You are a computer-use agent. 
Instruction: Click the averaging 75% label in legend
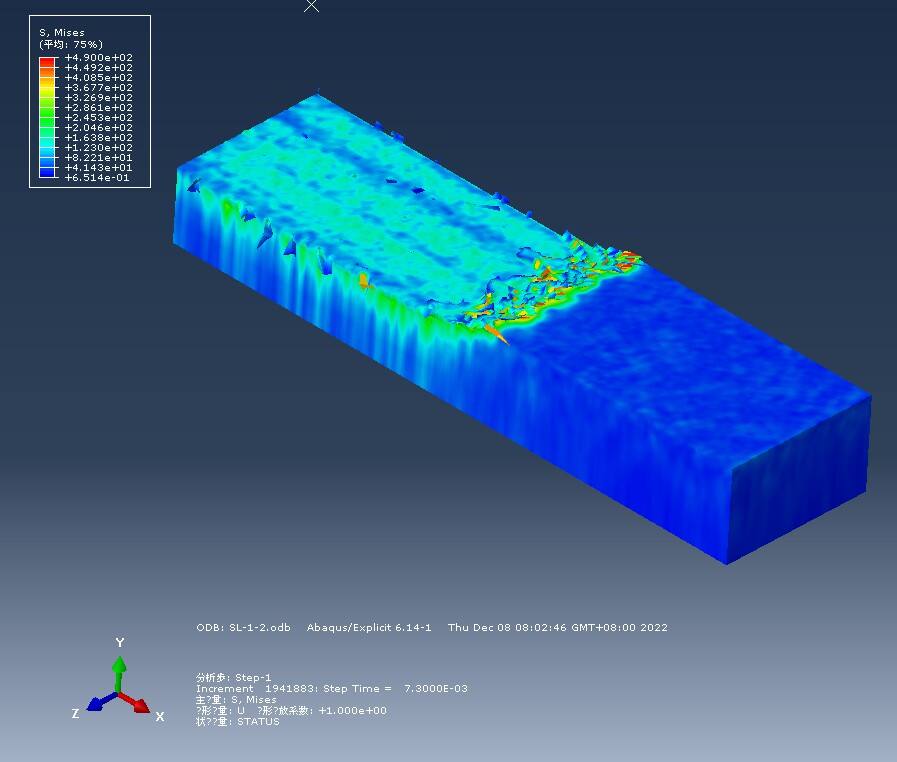point(70,45)
